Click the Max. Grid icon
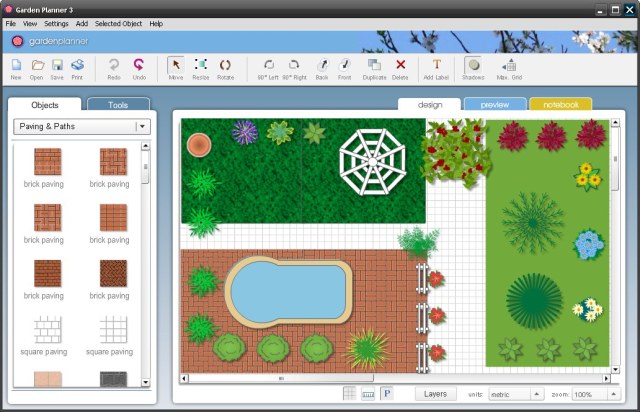 509,68
